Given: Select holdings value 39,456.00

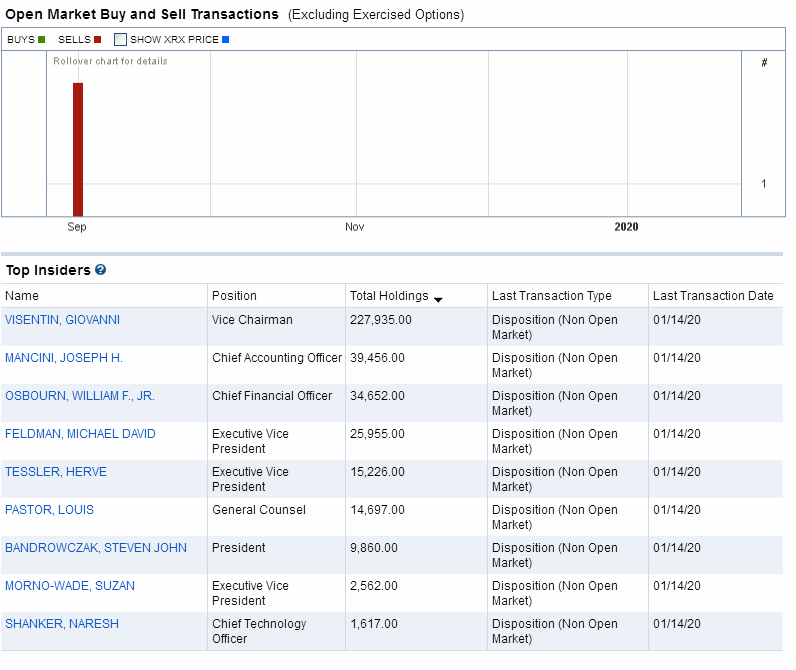Looking at the screenshot, I should click(x=377, y=358).
